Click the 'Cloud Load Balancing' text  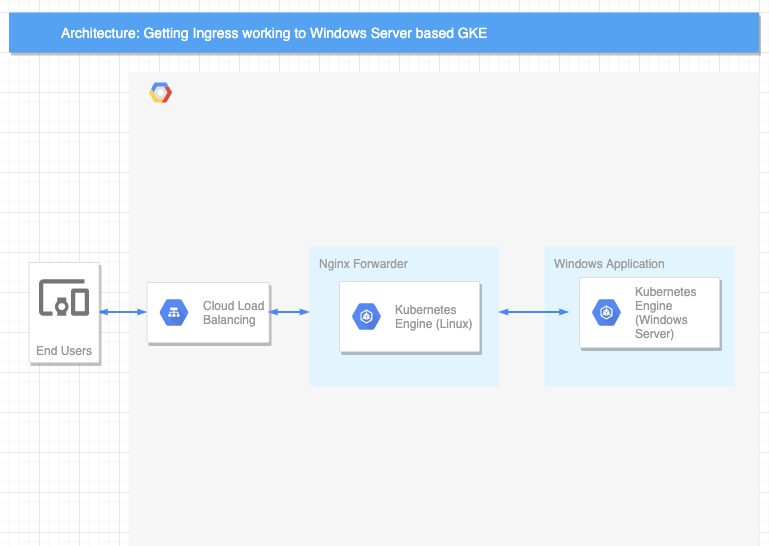[x=233, y=312]
